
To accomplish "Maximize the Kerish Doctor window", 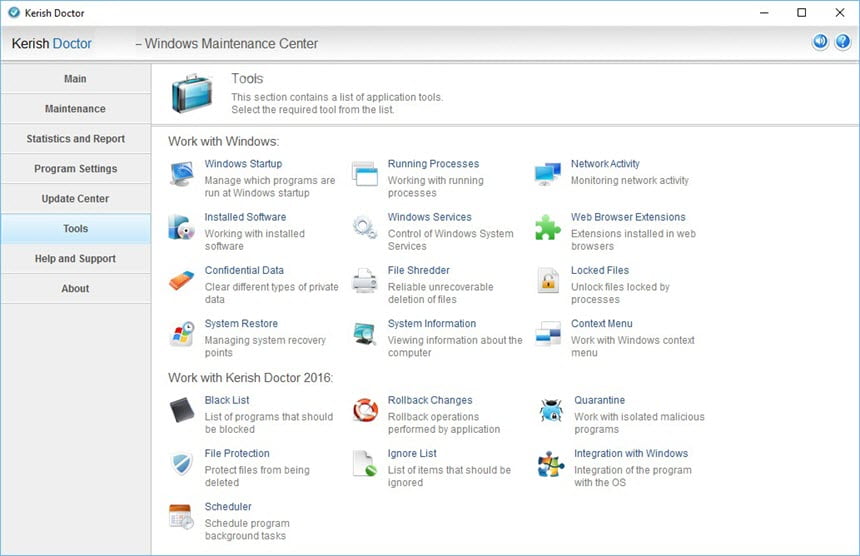I will (x=801, y=13).
